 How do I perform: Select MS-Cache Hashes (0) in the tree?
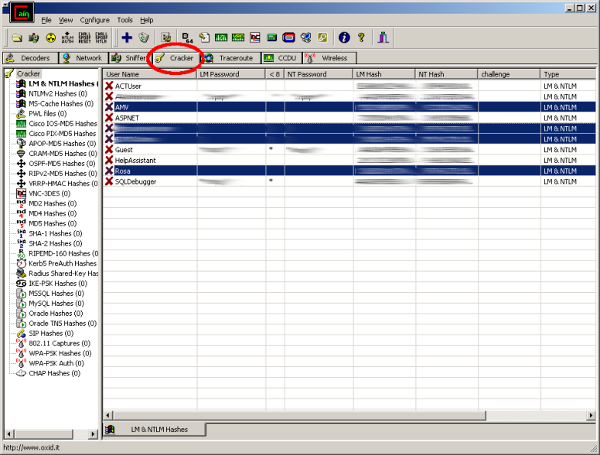click(x=61, y=104)
